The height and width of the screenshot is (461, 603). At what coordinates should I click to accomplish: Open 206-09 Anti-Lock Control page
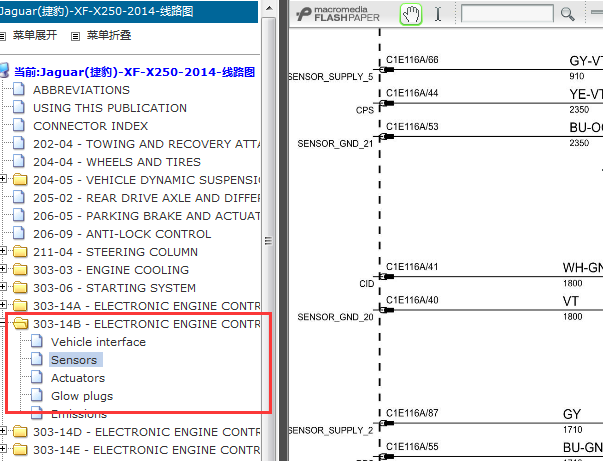122,234
